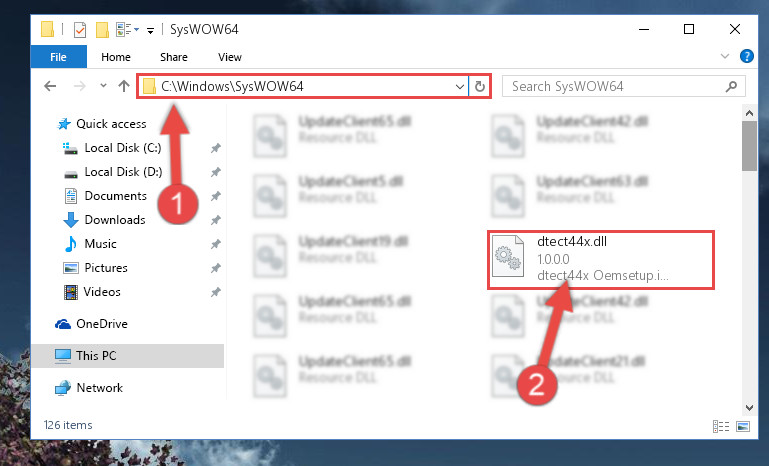
Task: Switch to details view layout
Action: tap(720, 426)
